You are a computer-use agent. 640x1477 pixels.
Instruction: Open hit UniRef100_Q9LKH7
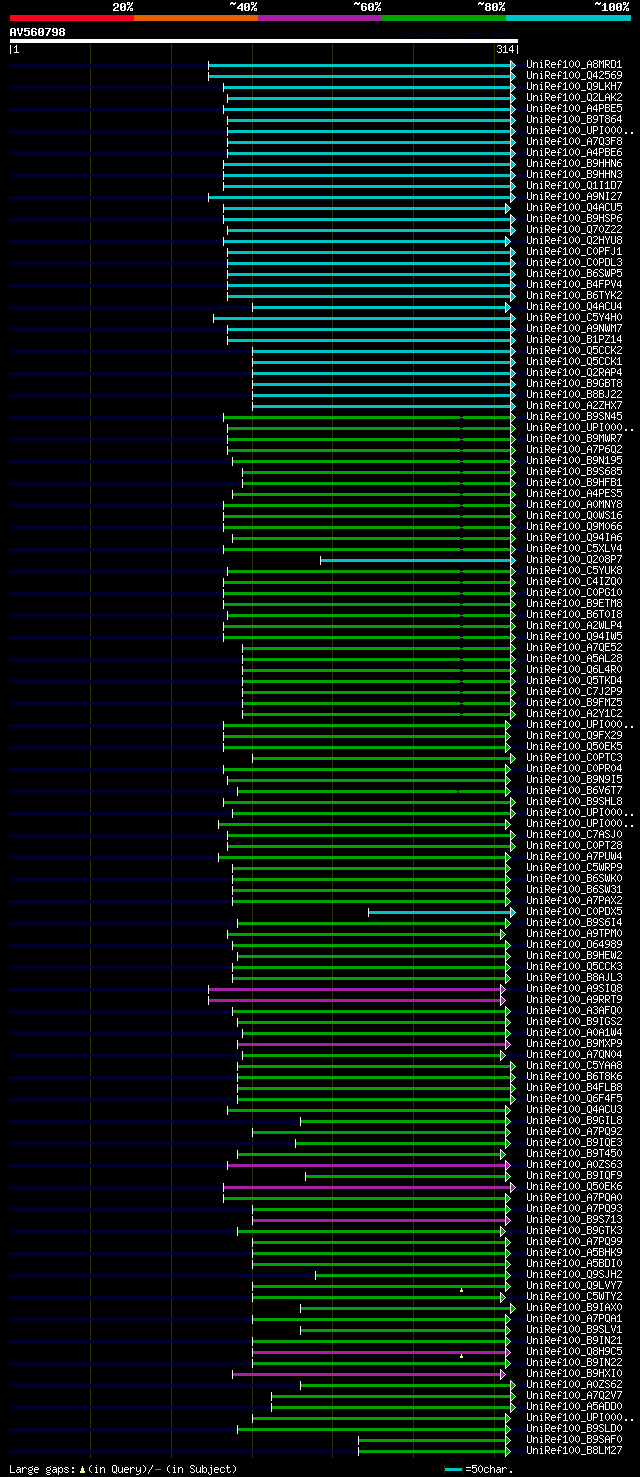pos(574,86)
